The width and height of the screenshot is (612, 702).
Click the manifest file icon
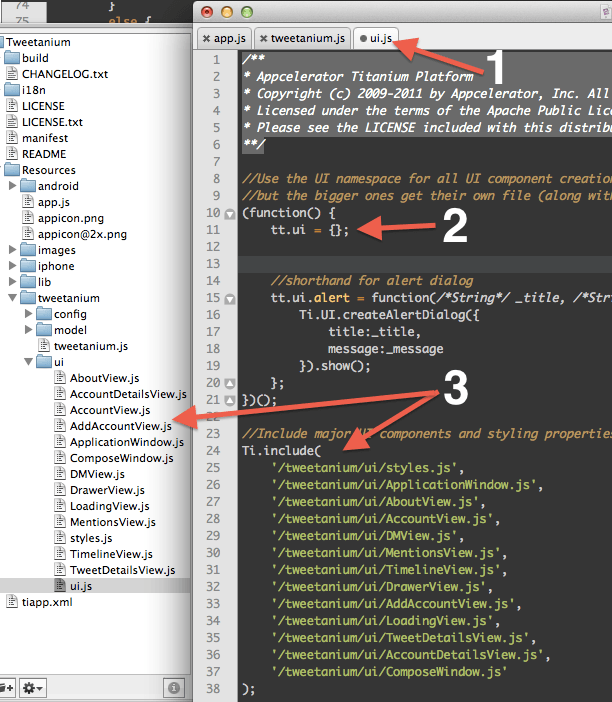[12, 137]
